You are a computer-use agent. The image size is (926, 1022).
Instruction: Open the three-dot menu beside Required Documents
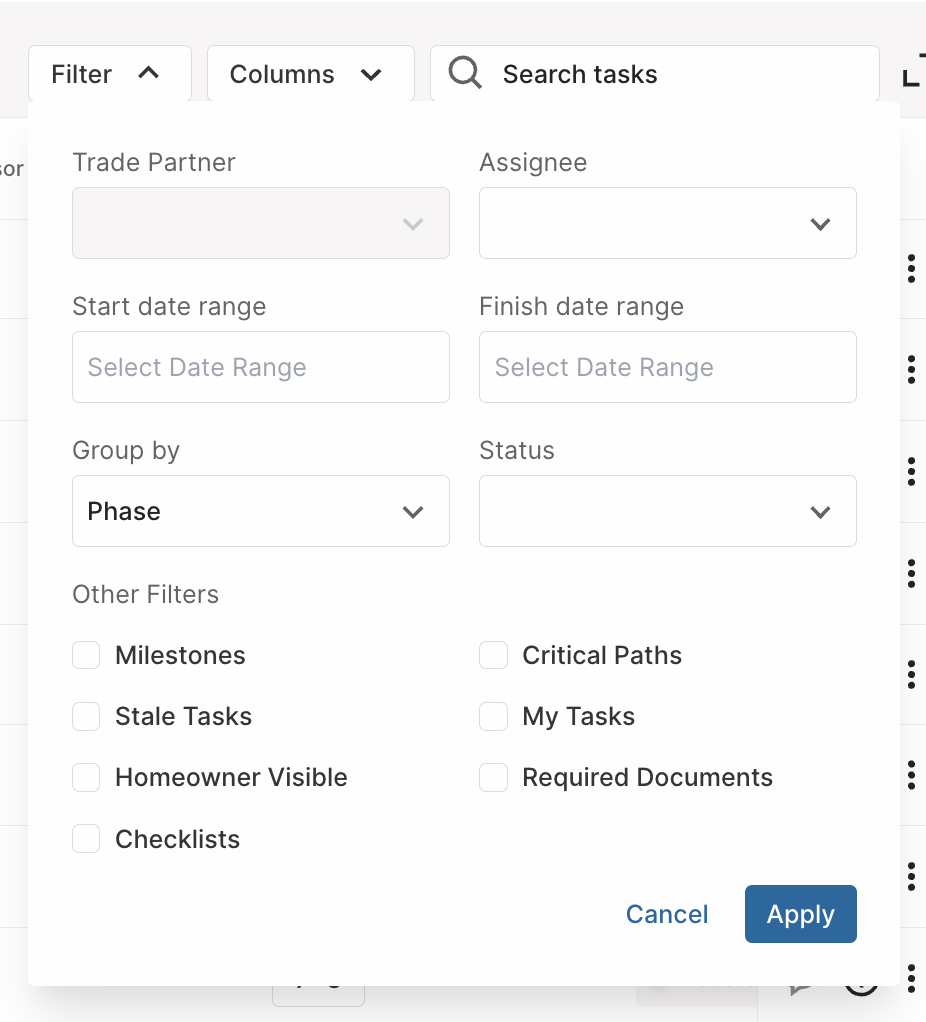click(x=911, y=776)
